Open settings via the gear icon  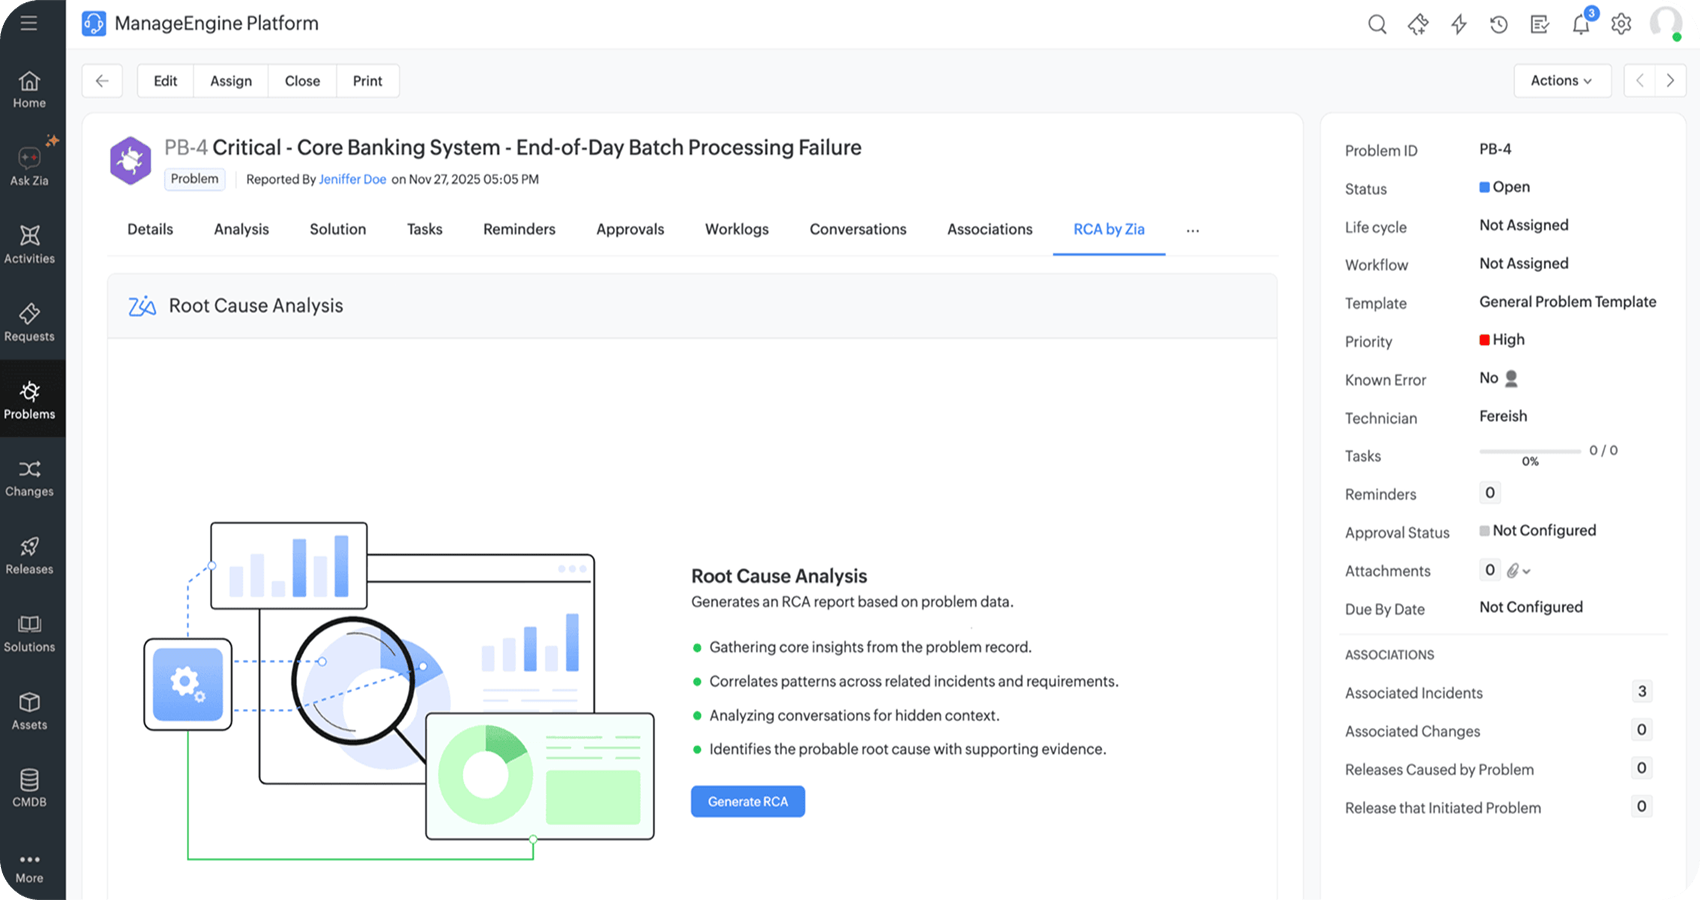pos(1621,23)
